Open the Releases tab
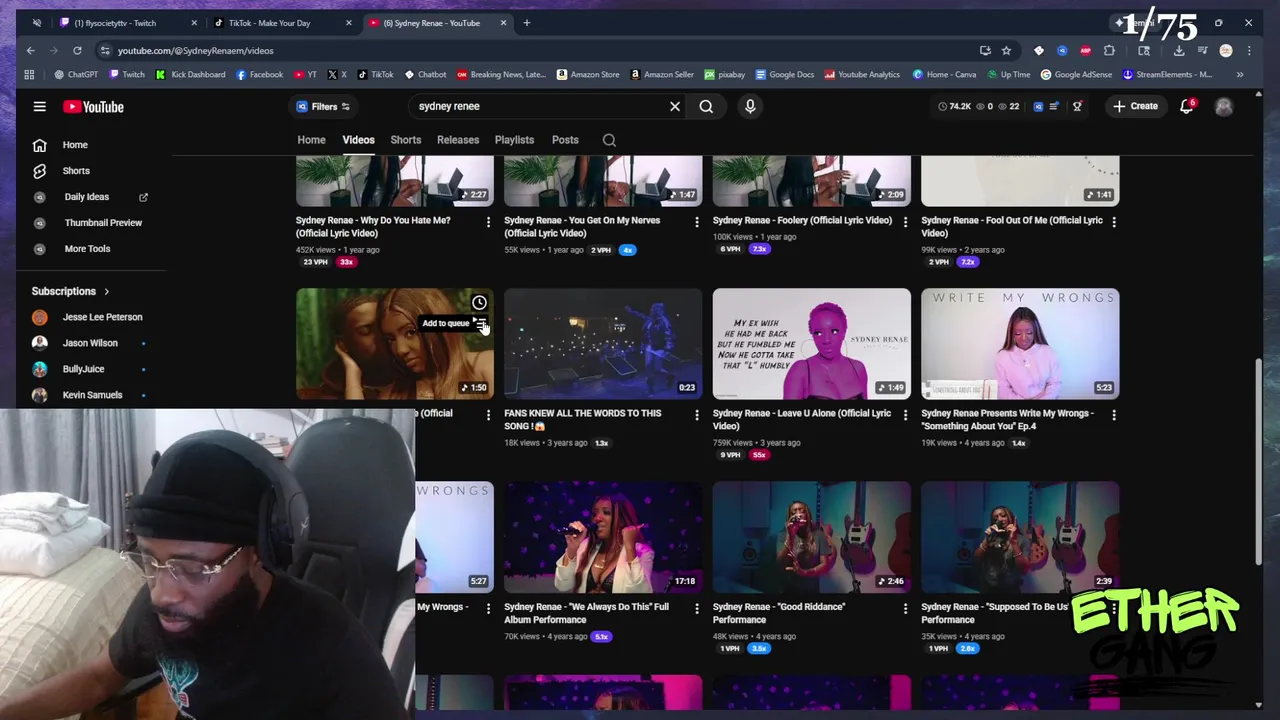The image size is (1280, 720). tap(458, 140)
